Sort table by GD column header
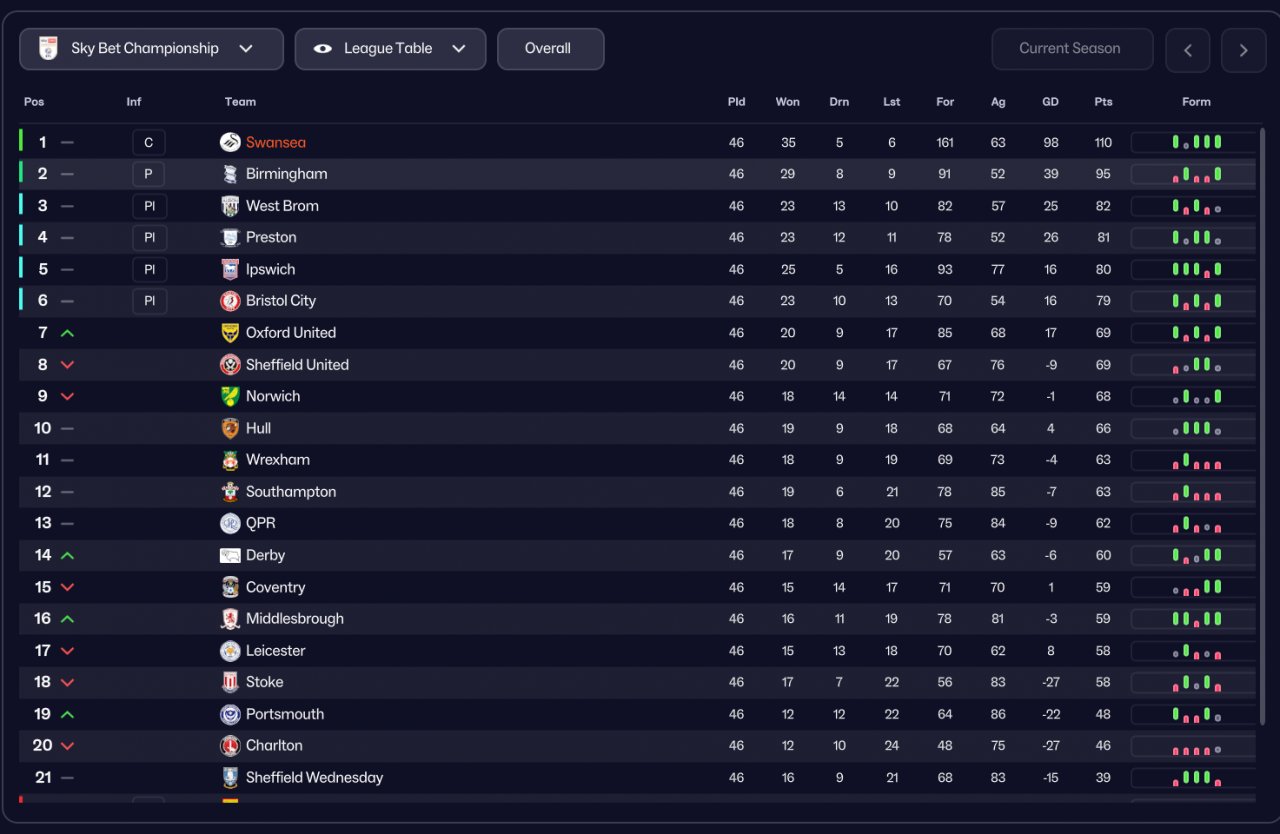 point(1050,102)
